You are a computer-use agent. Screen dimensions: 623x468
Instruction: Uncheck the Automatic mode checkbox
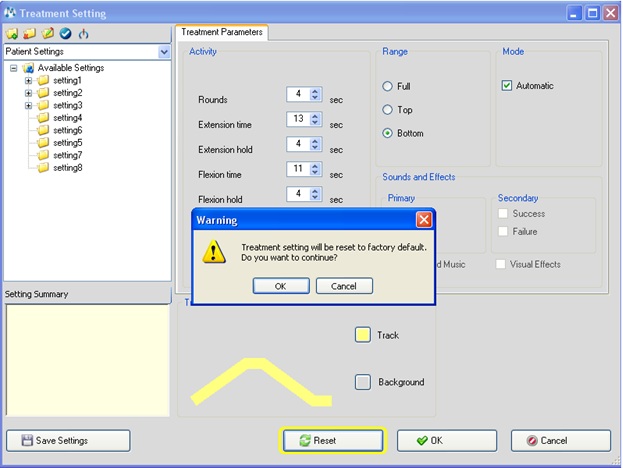(507, 86)
